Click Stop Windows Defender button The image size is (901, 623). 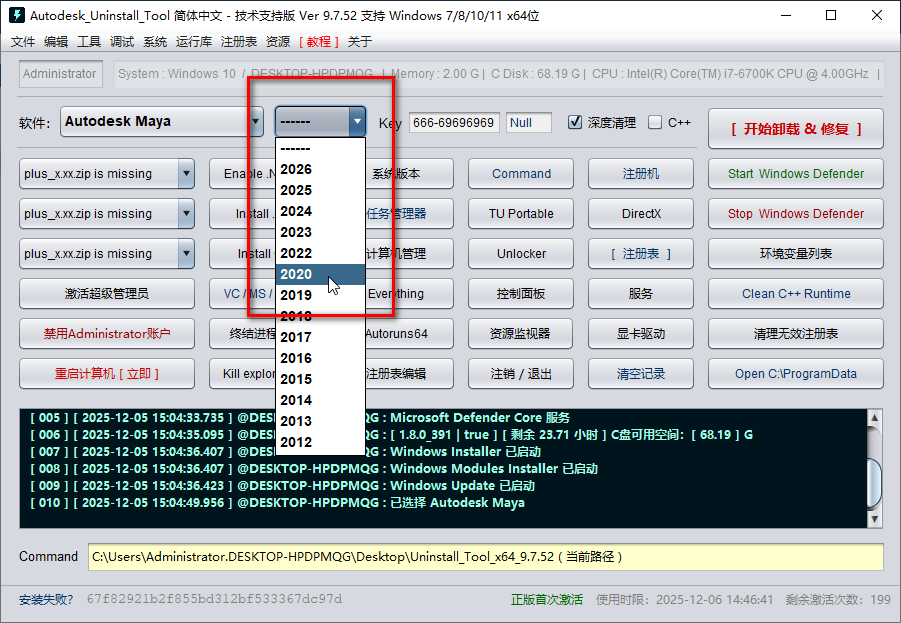pyautogui.click(x=796, y=214)
